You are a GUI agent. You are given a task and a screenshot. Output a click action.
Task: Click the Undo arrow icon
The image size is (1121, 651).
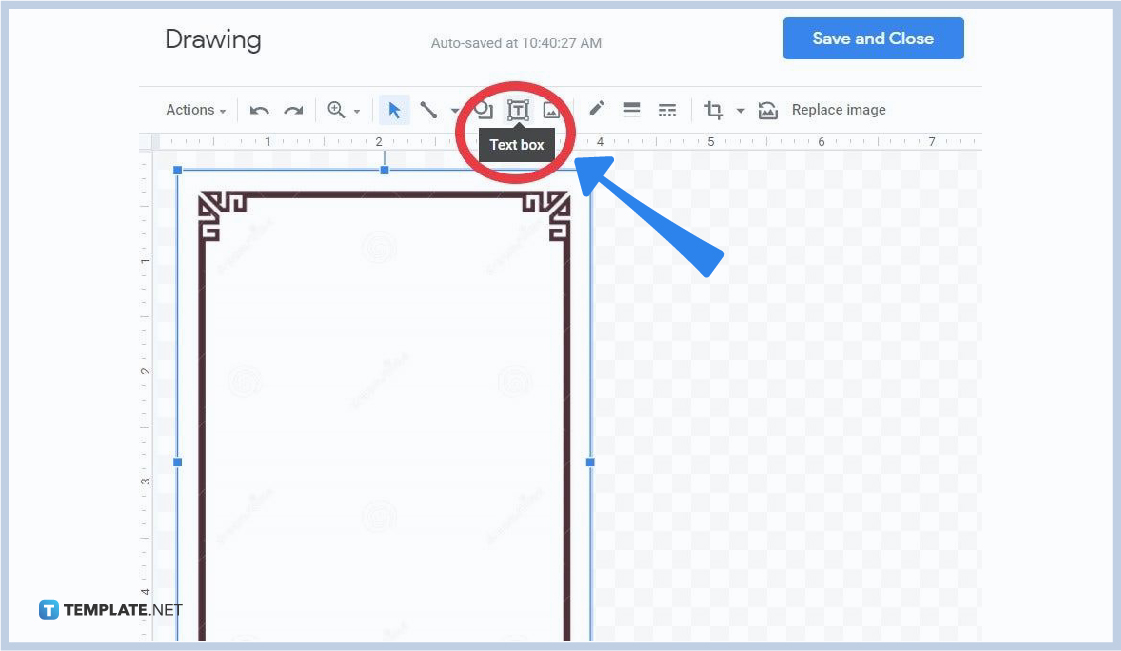pyautogui.click(x=259, y=110)
